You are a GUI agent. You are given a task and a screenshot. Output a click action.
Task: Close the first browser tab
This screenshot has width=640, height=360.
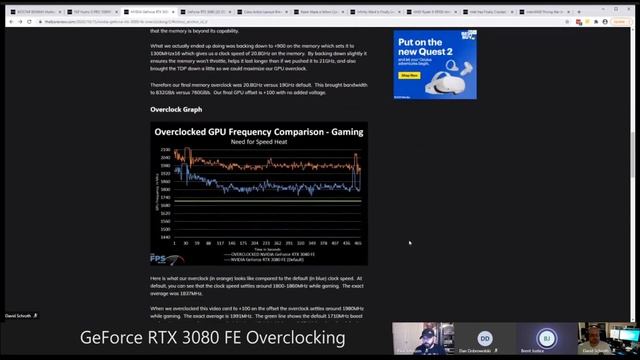tap(60, 12)
